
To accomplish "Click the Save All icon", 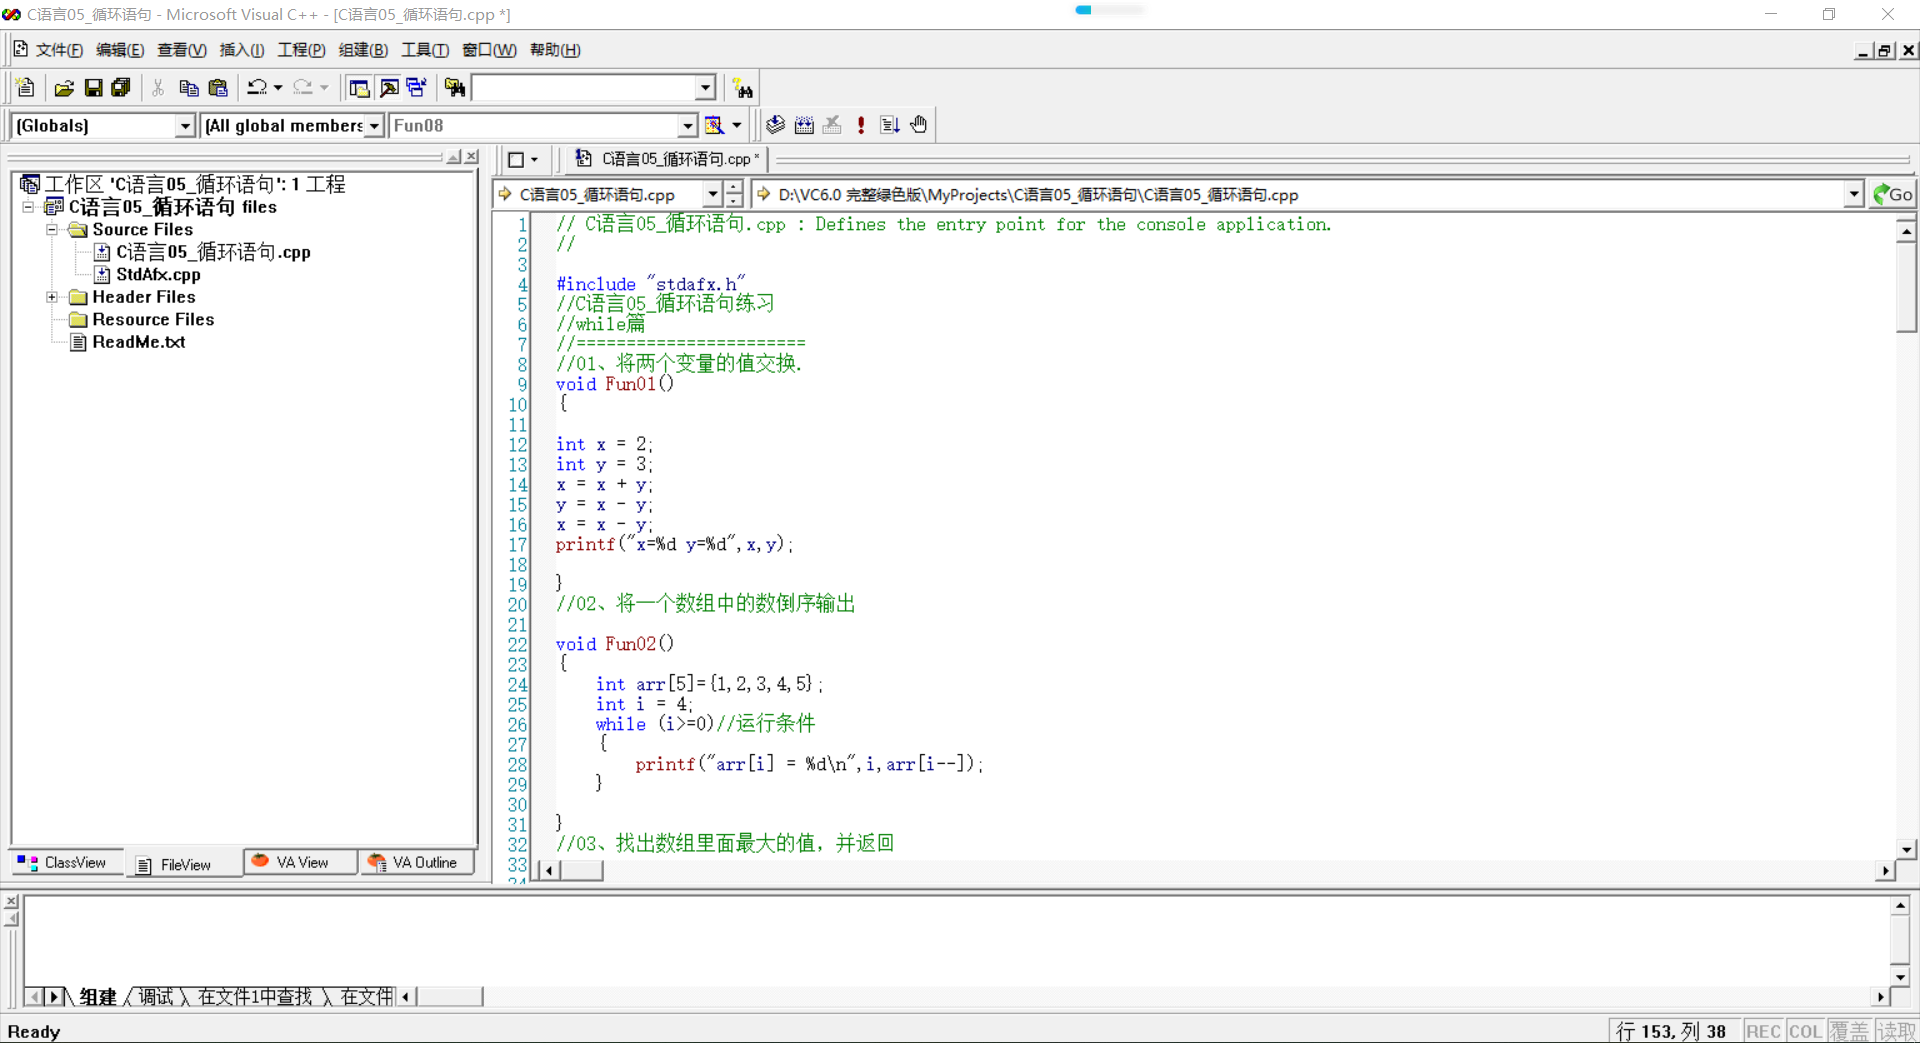I will click(121, 88).
